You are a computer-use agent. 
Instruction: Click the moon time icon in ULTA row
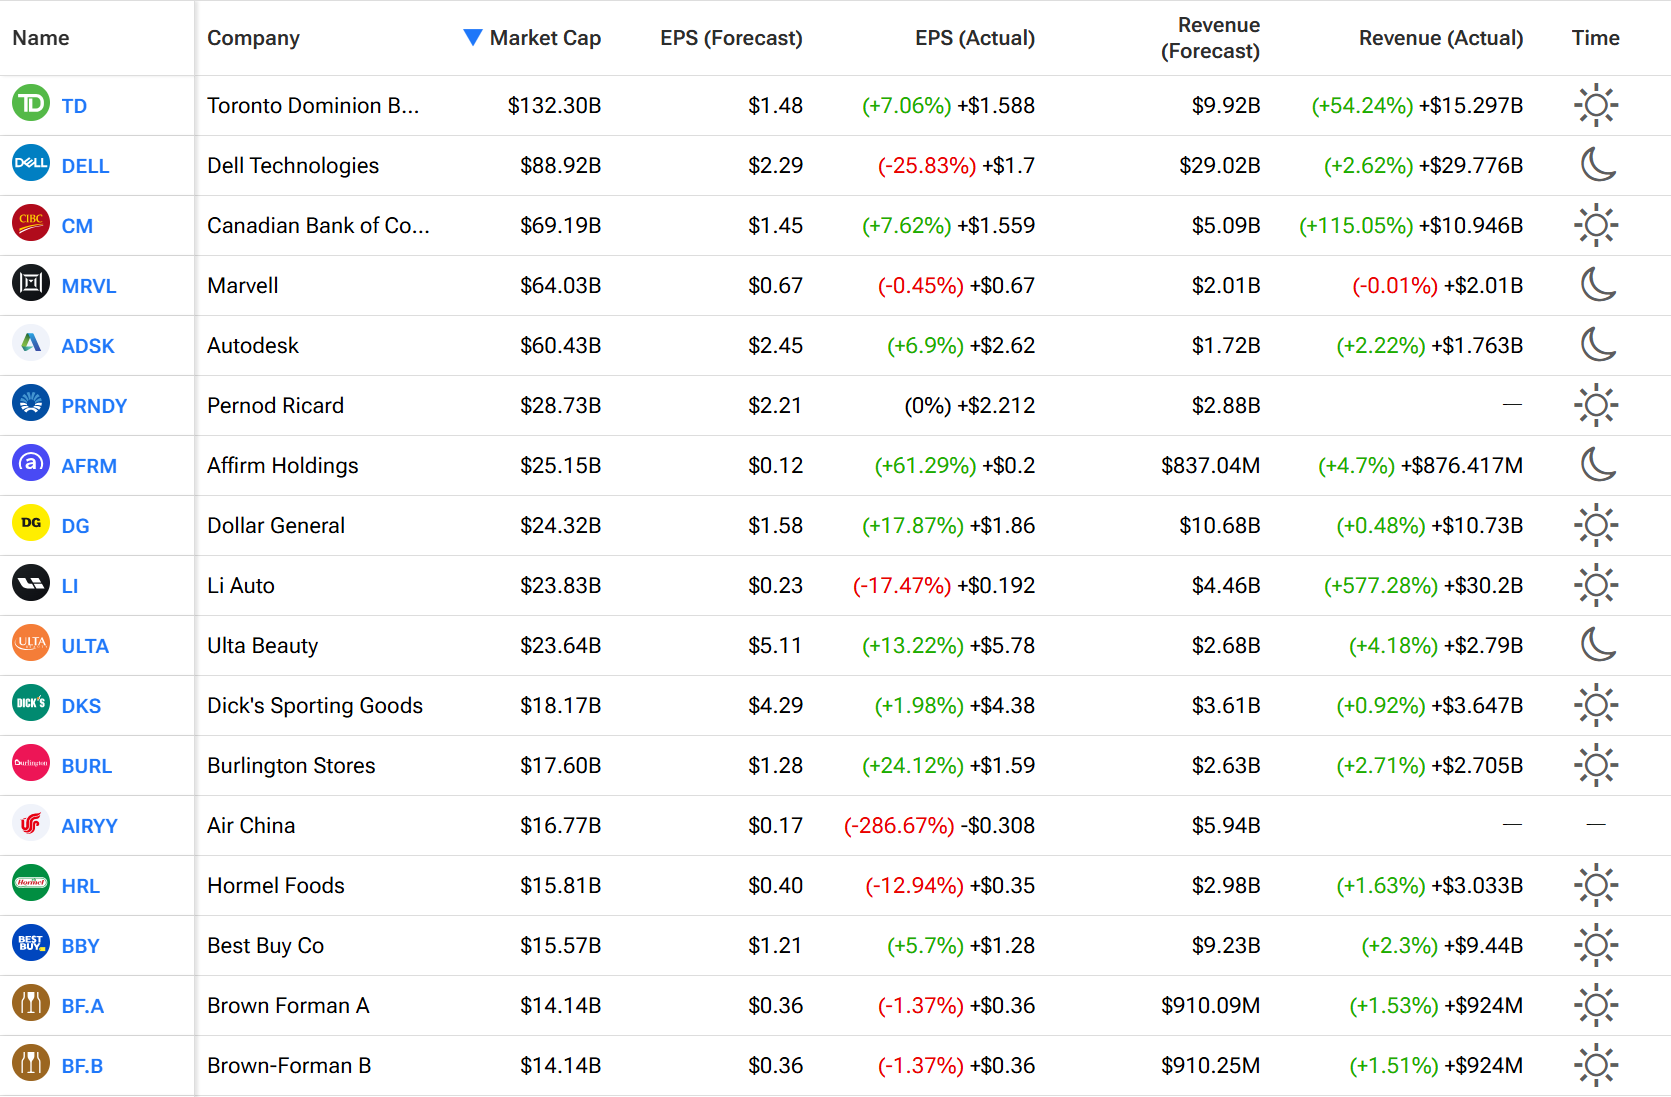[1598, 644]
